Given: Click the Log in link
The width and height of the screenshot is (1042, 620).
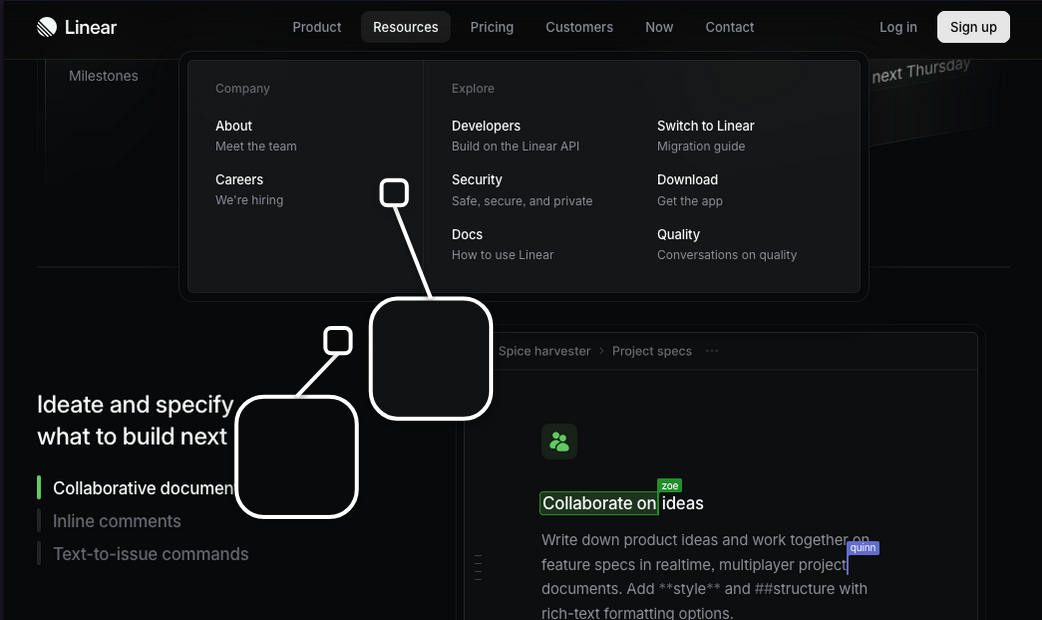Looking at the screenshot, I should pyautogui.click(x=897, y=27).
